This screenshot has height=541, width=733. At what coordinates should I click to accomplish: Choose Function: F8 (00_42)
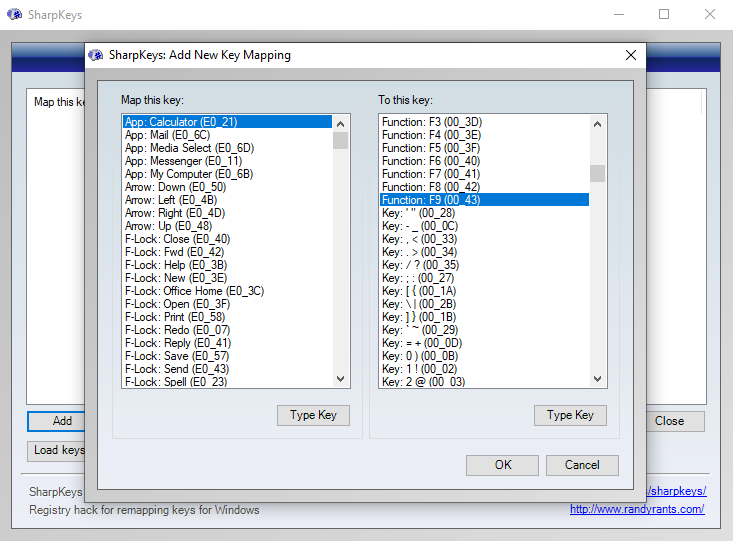[484, 187]
